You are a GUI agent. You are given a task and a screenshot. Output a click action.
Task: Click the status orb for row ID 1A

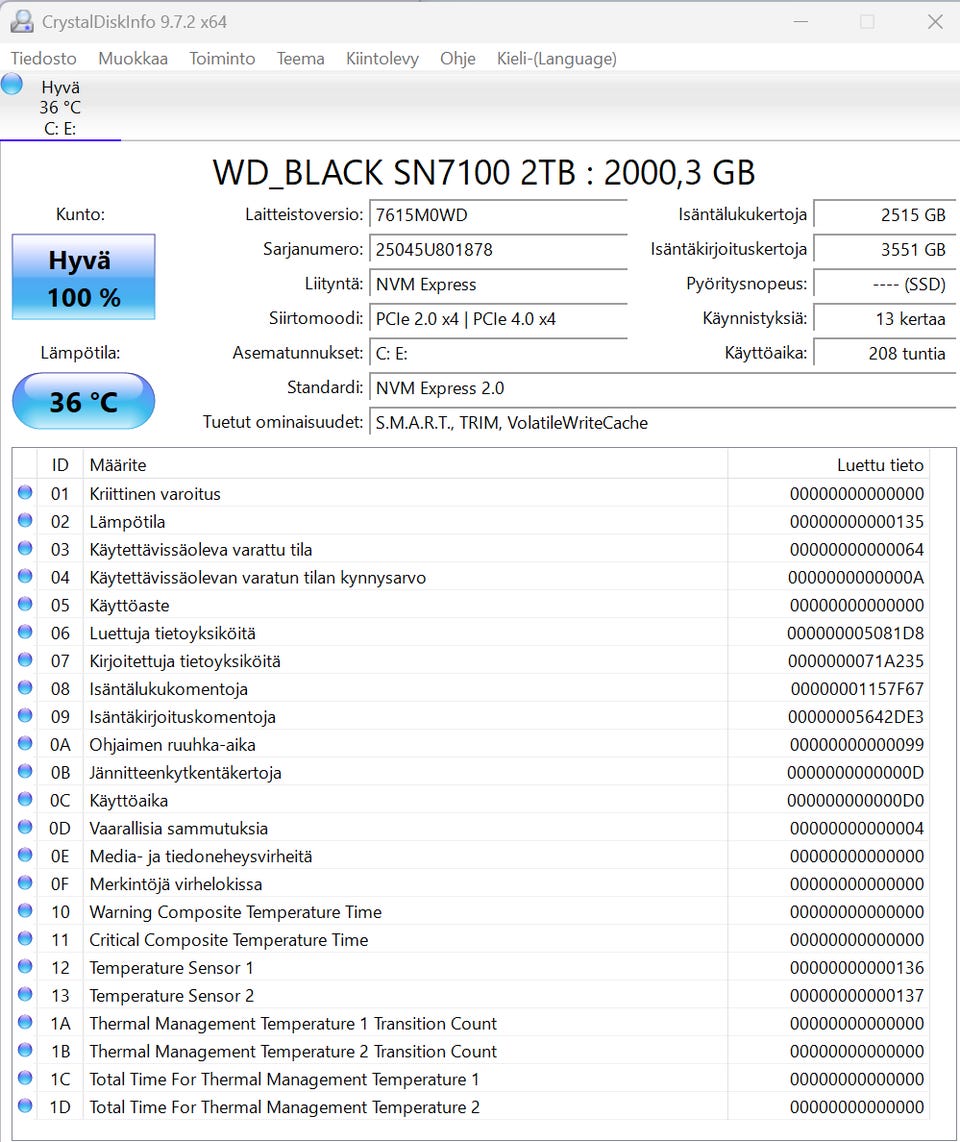25,1022
